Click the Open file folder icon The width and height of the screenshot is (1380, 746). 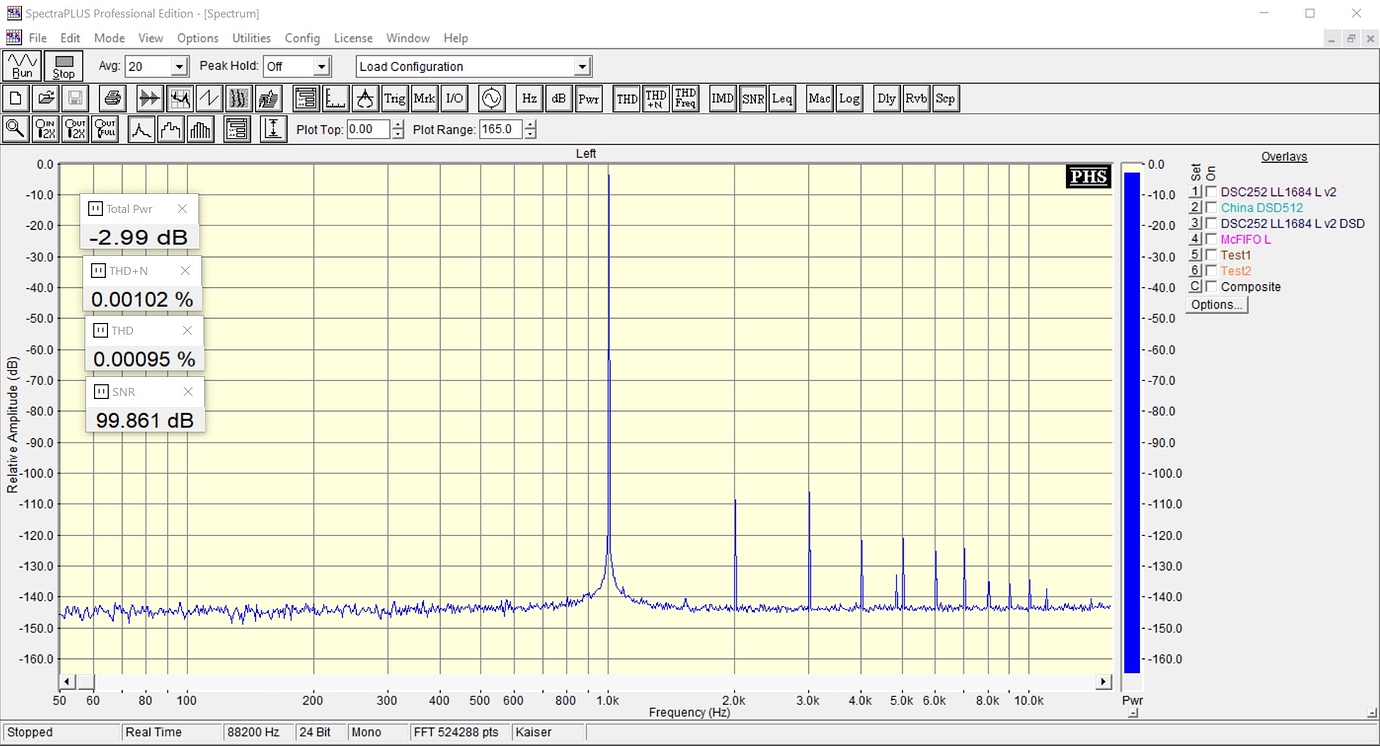pyautogui.click(x=45, y=98)
